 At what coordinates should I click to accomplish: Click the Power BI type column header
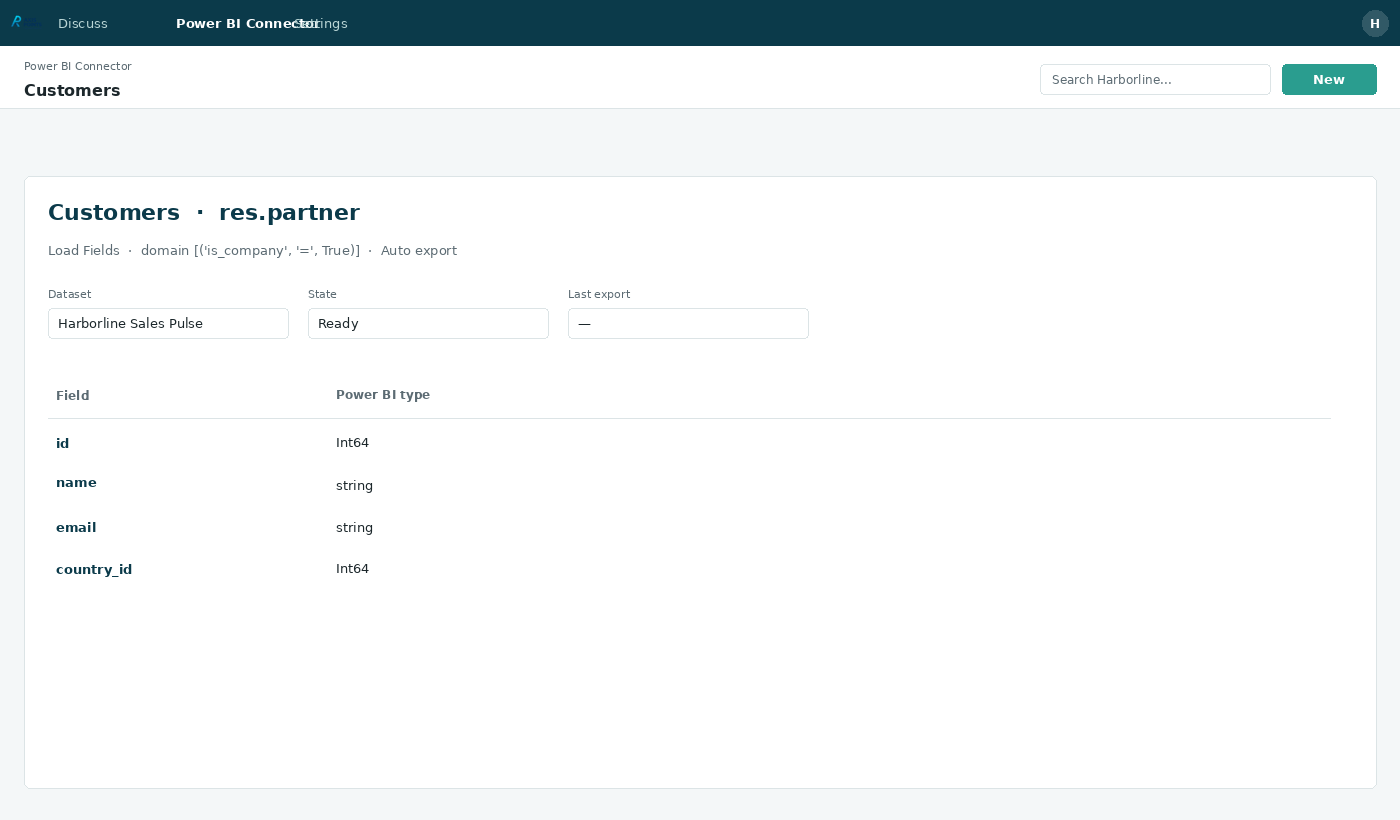point(383,395)
